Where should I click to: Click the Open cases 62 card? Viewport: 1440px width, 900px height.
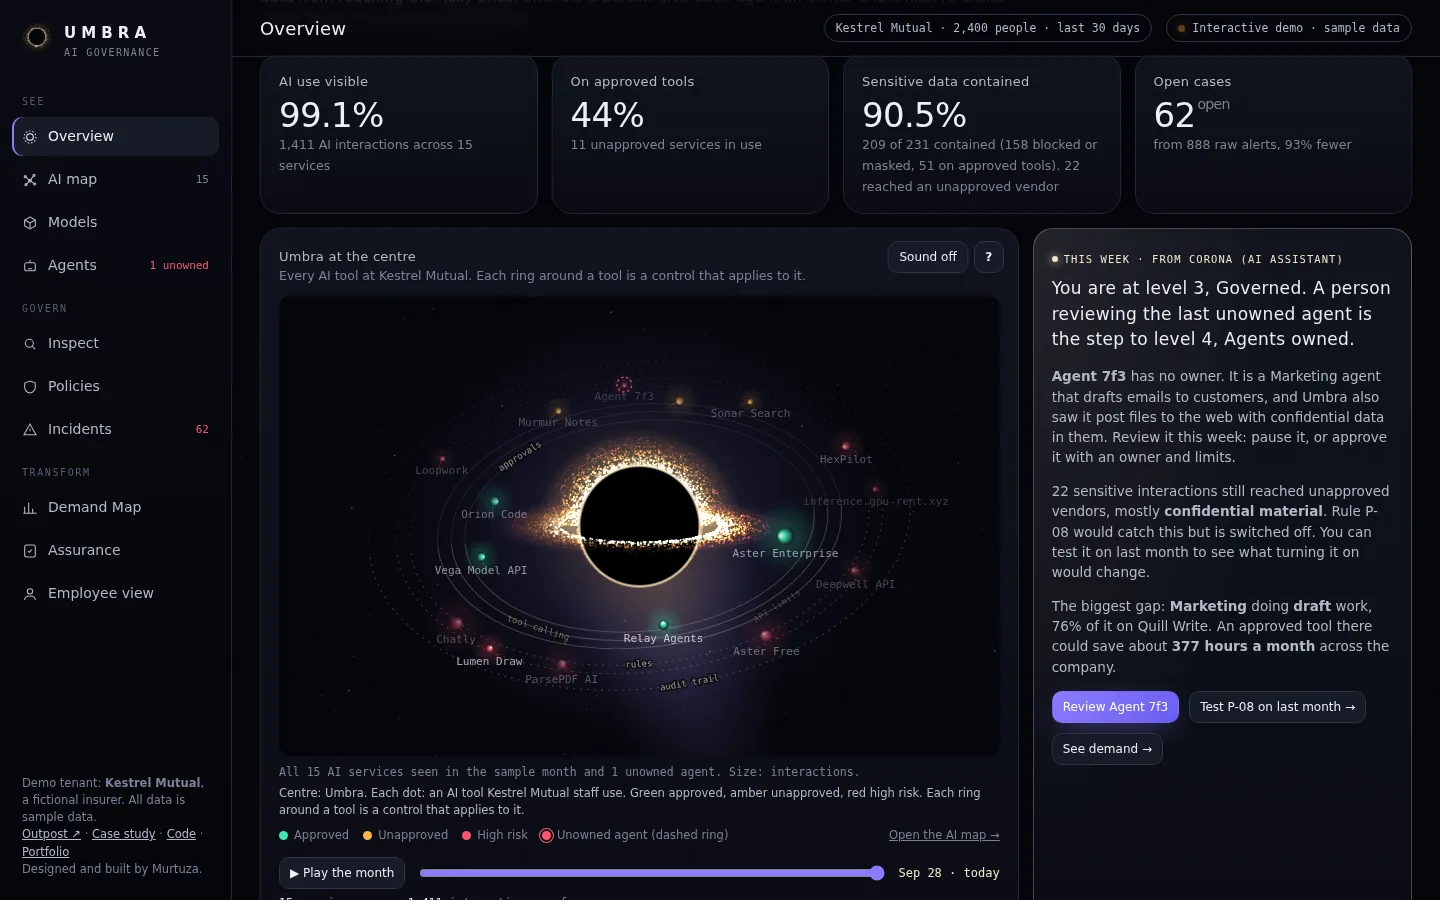tap(1273, 134)
